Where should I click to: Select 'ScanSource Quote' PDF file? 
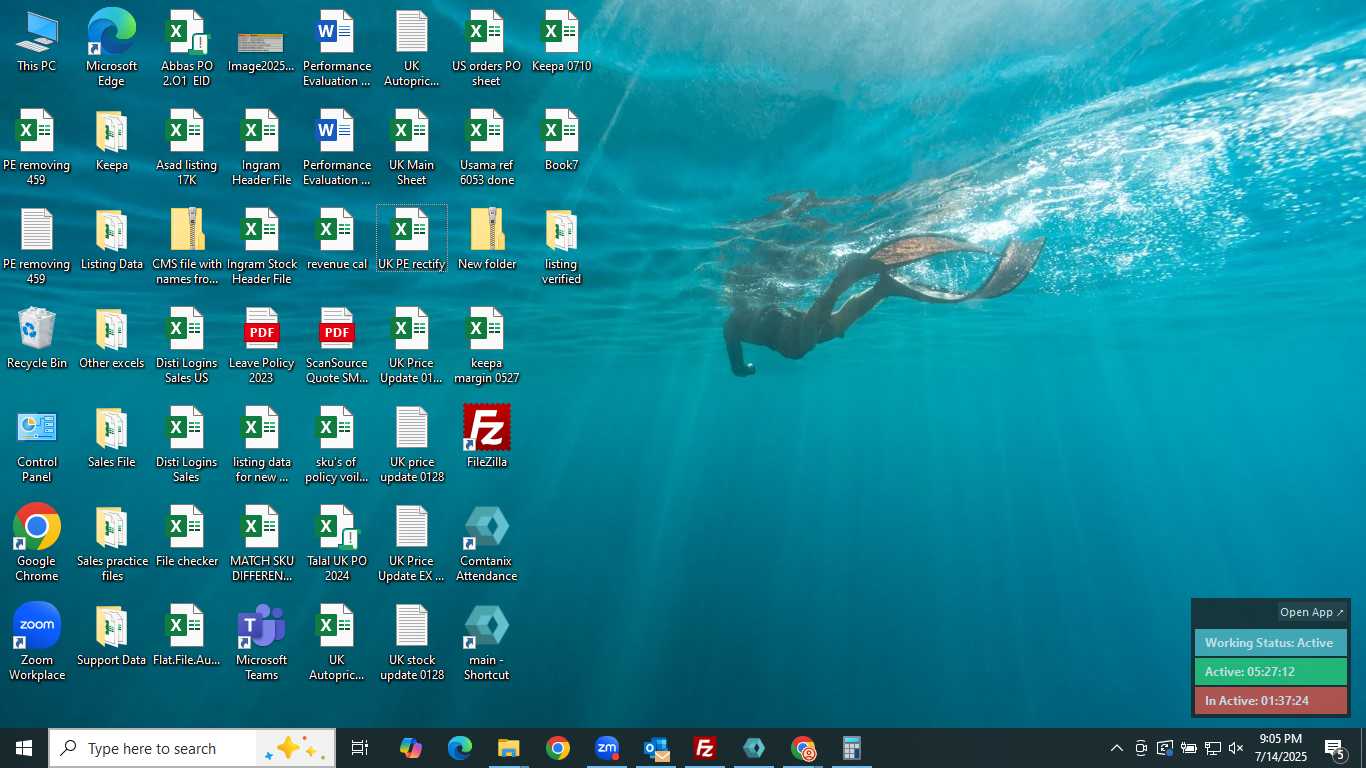[x=337, y=346]
